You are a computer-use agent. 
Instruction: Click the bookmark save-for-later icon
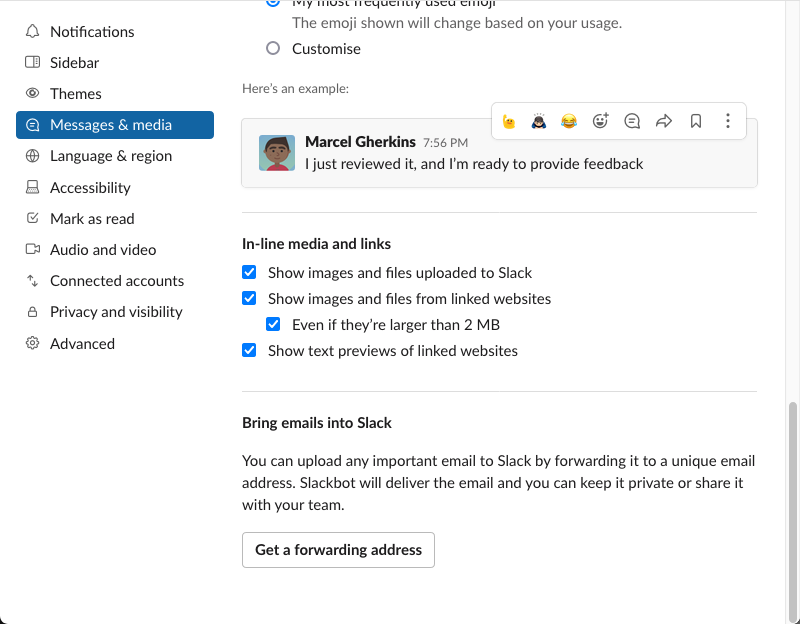[x=696, y=121]
